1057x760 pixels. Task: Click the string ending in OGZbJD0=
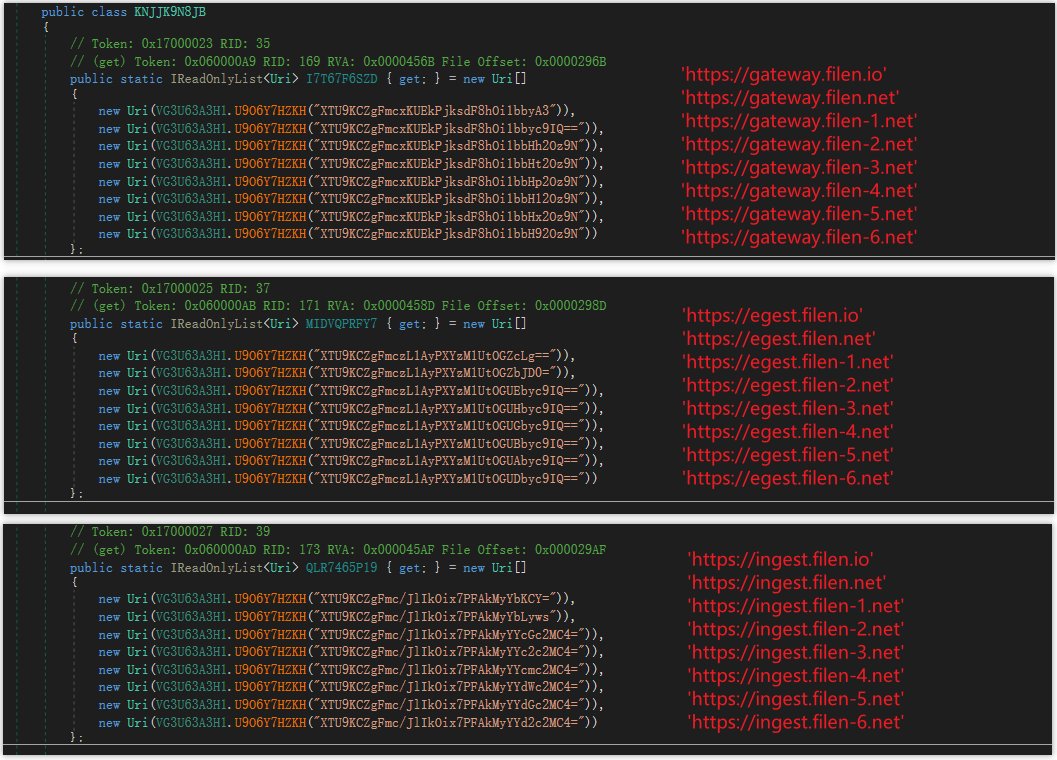[x=435, y=373]
